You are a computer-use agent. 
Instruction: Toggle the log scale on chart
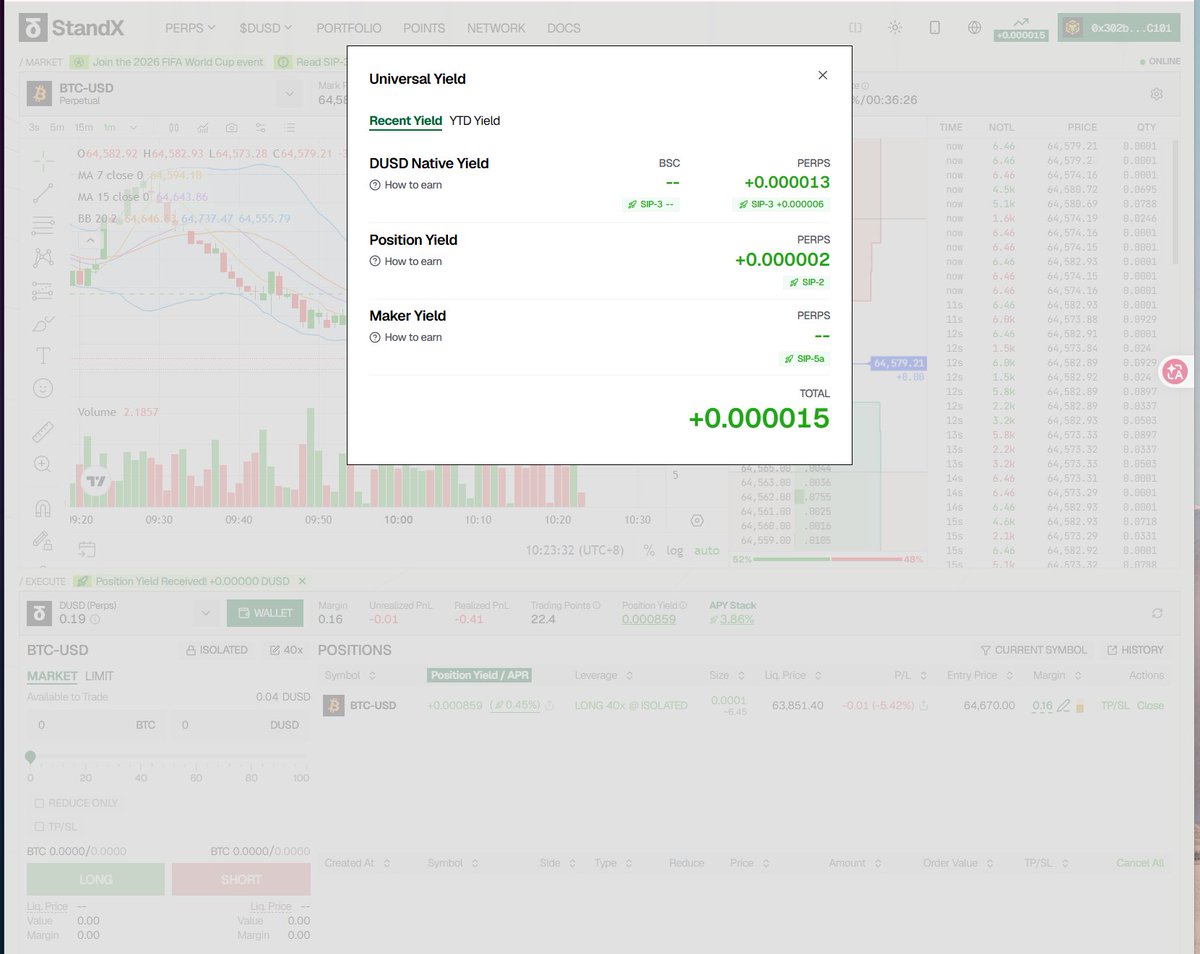pyautogui.click(x=676, y=550)
